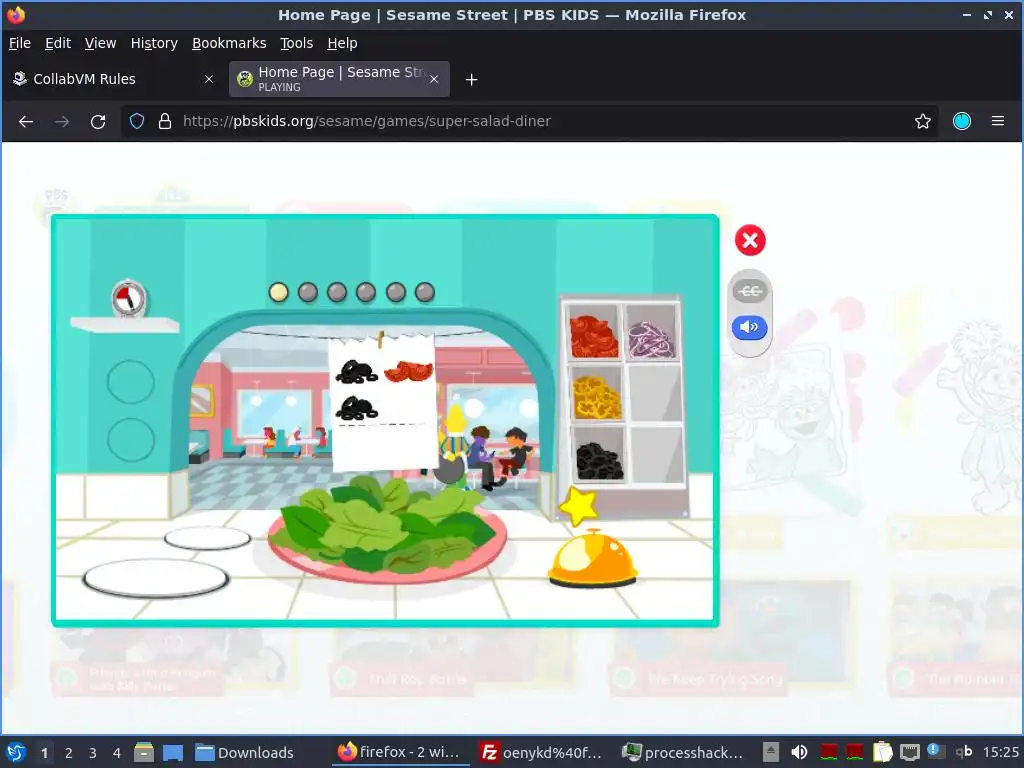Open the File menu
1024x768 pixels.
[20, 43]
